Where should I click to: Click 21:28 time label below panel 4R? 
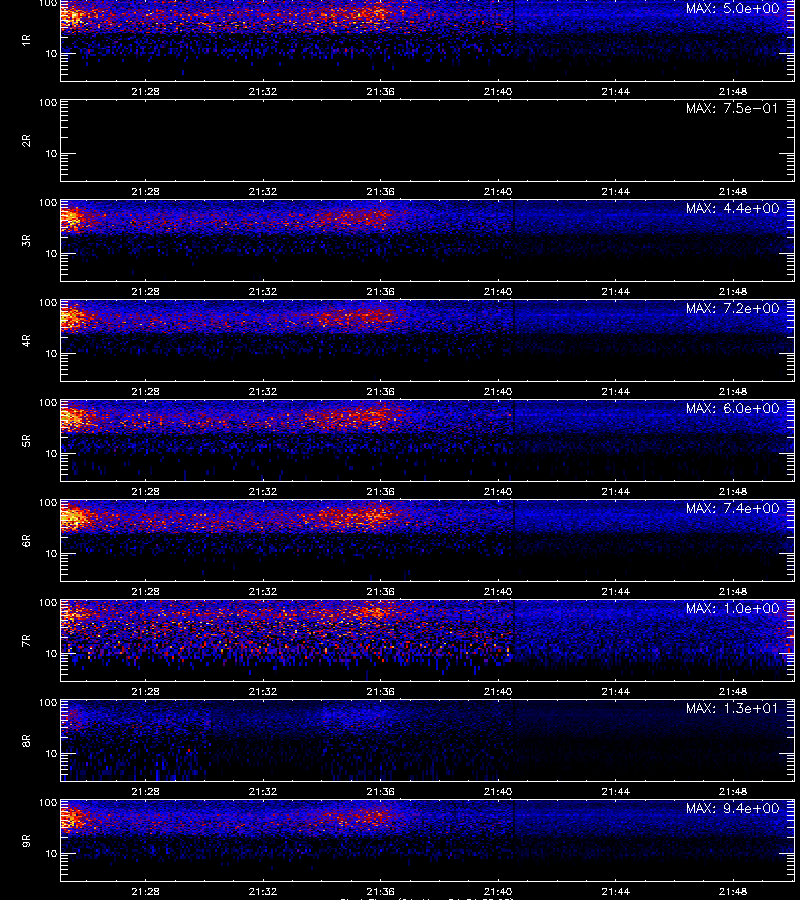pyautogui.click(x=145, y=391)
